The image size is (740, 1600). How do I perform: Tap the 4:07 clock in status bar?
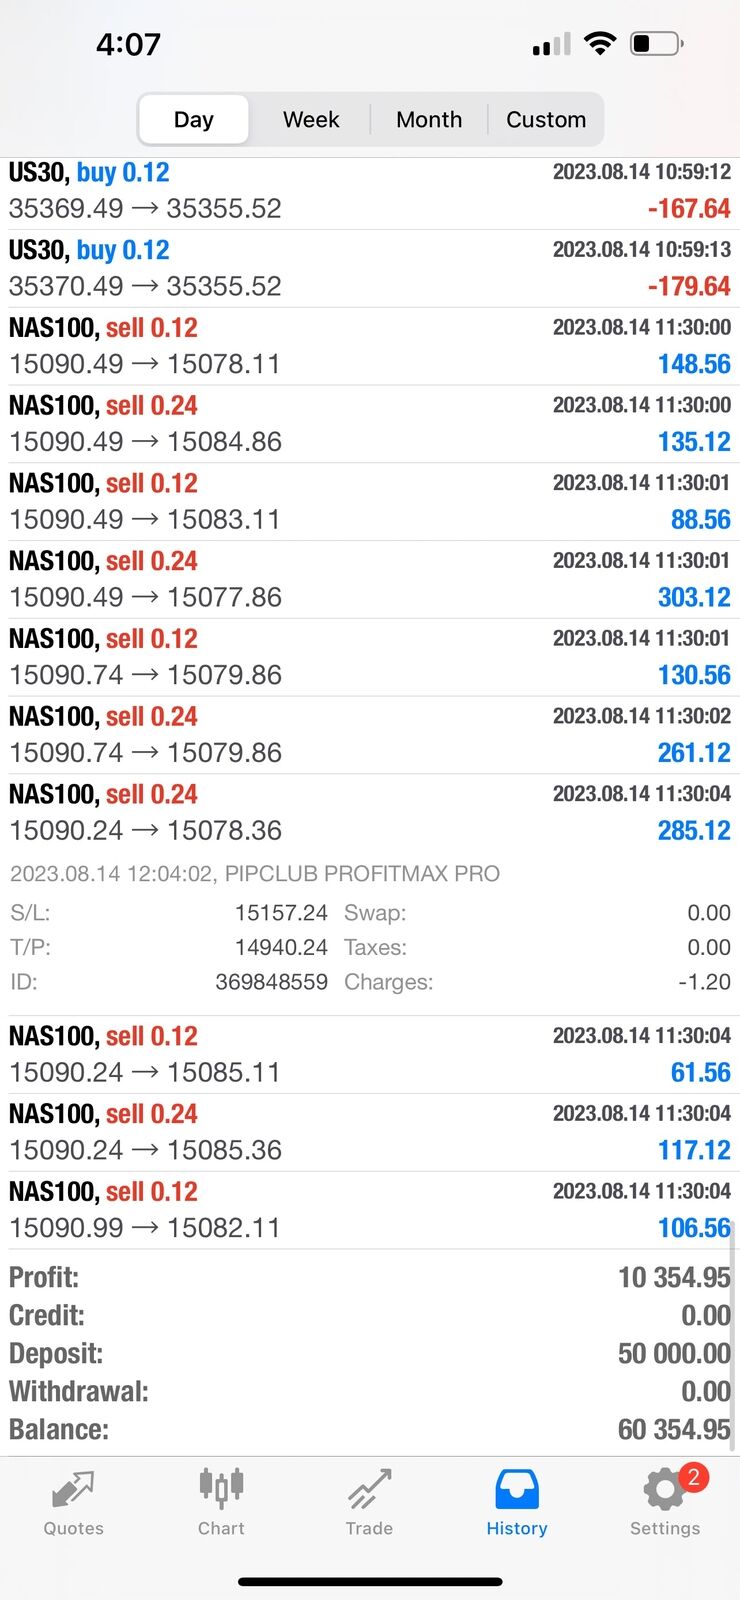(x=128, y=44)
